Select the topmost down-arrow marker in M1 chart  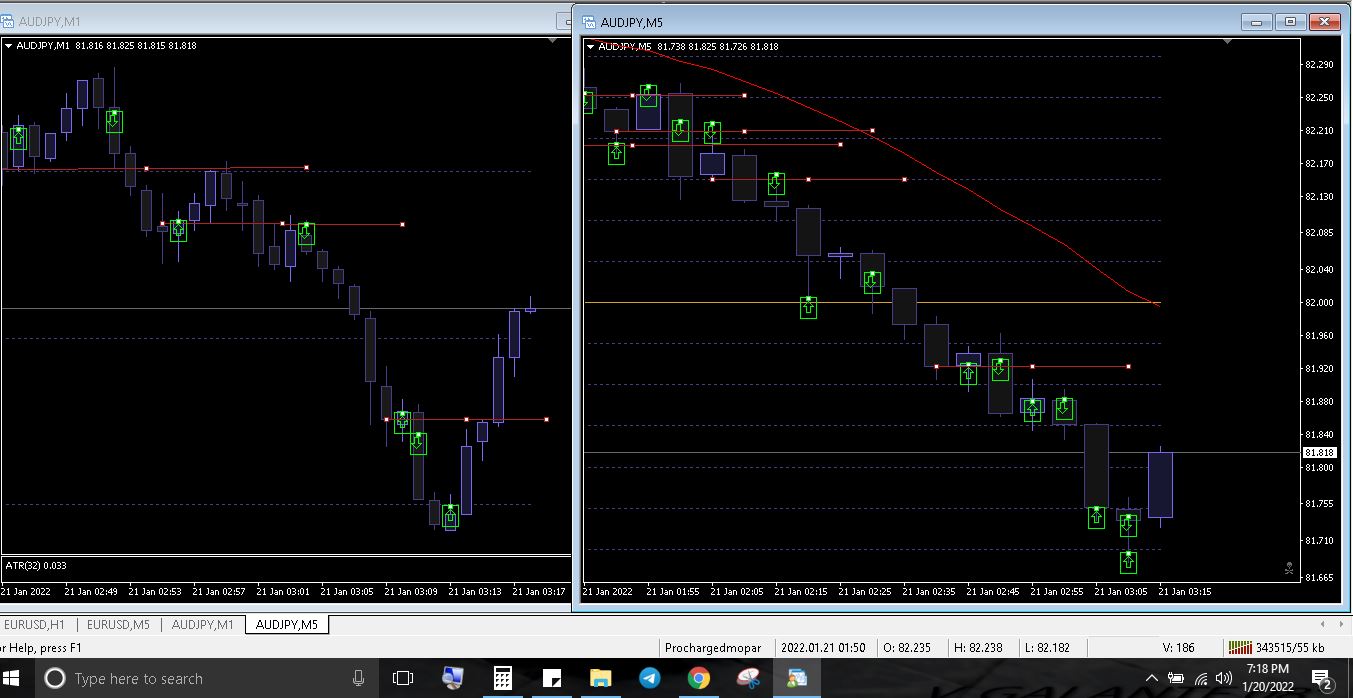tap(114, 121)
